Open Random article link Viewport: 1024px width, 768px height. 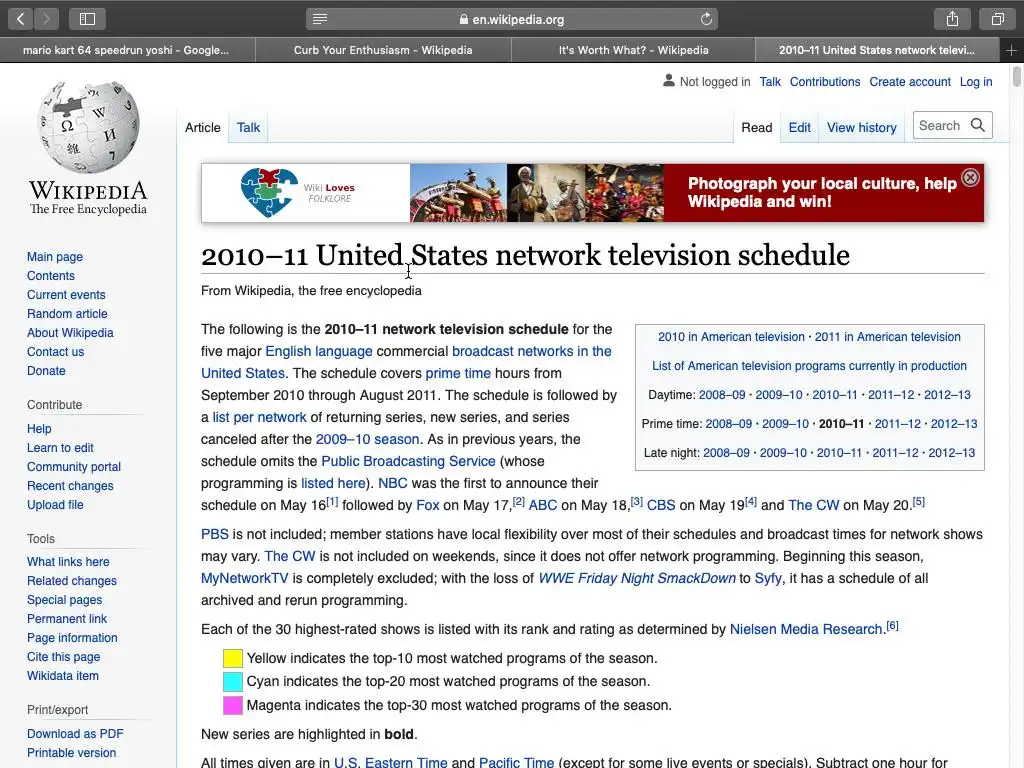click(x=67, y=313)
